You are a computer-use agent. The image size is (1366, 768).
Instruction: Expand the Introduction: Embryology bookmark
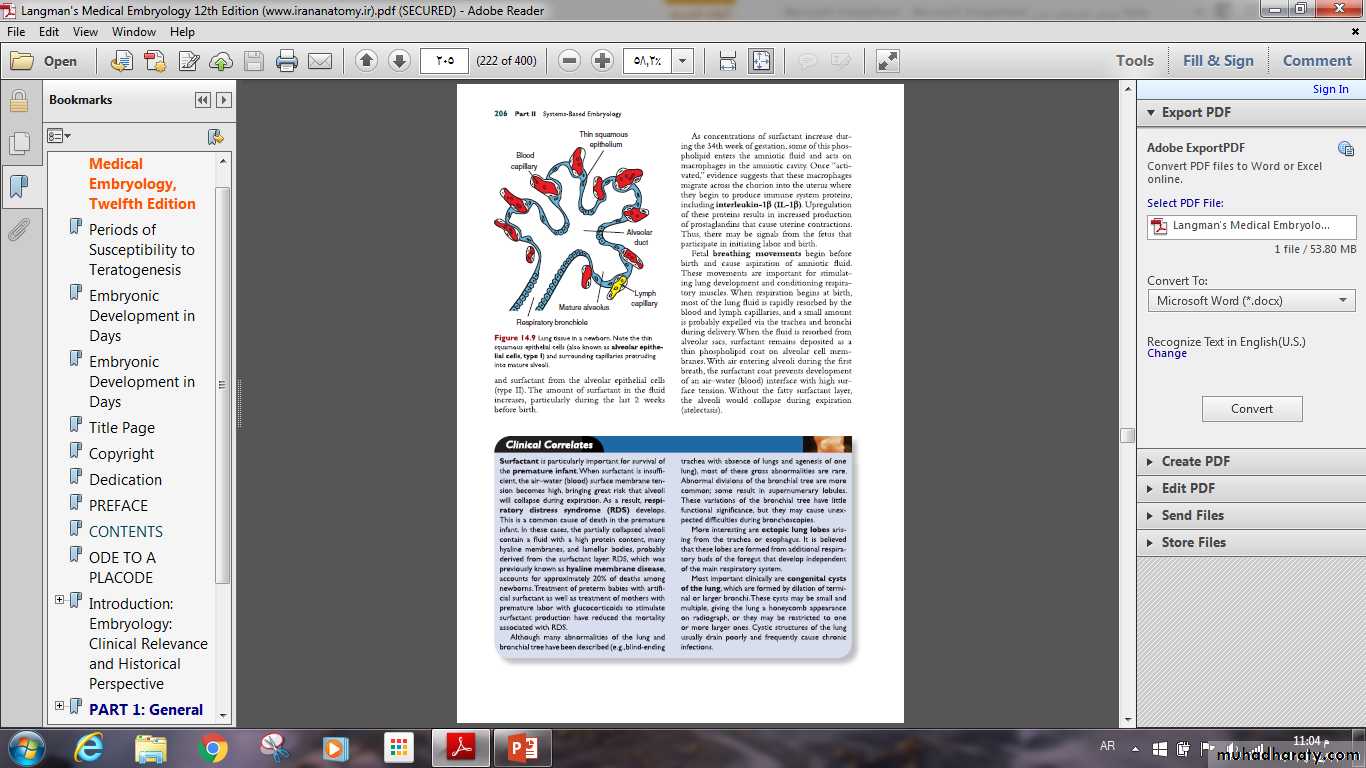pyautogui.click(x=59, y=600)
